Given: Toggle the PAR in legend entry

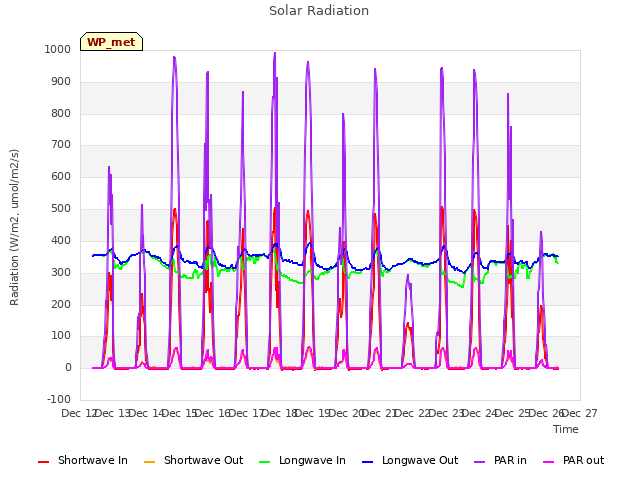Looking at the screenshot, I should (x=500, y=460).
